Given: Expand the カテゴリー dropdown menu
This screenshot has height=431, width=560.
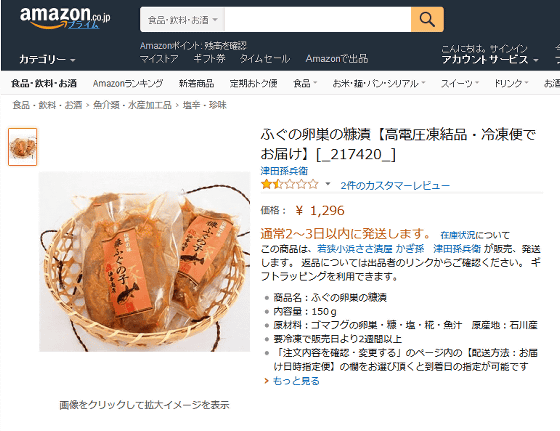Looking at the screenshot, I should (x=47, y=59).
